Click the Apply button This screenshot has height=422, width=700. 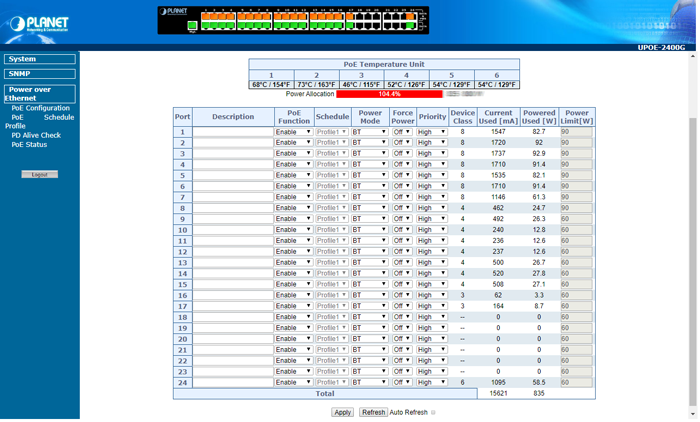coord(342,413)
